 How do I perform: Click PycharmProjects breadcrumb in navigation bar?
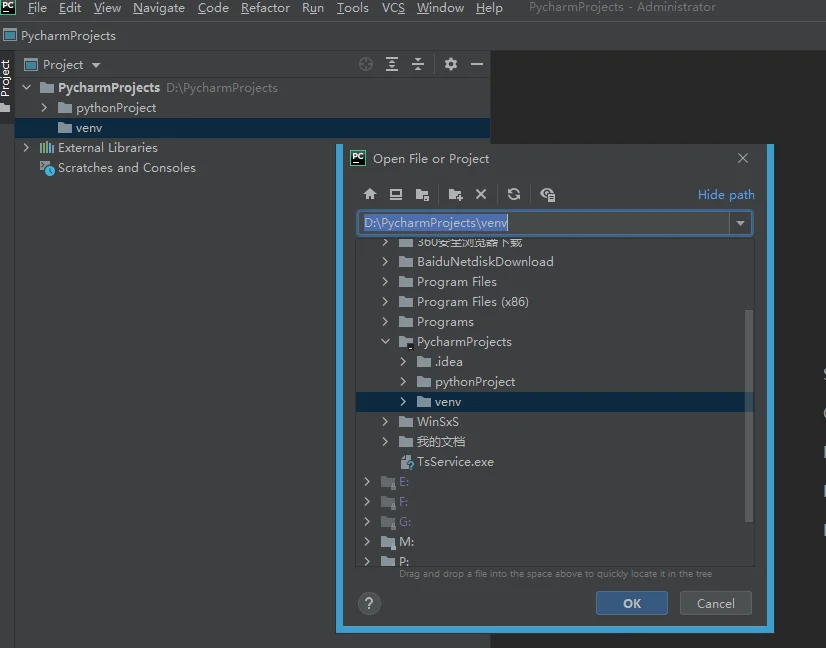click(68, 36)
